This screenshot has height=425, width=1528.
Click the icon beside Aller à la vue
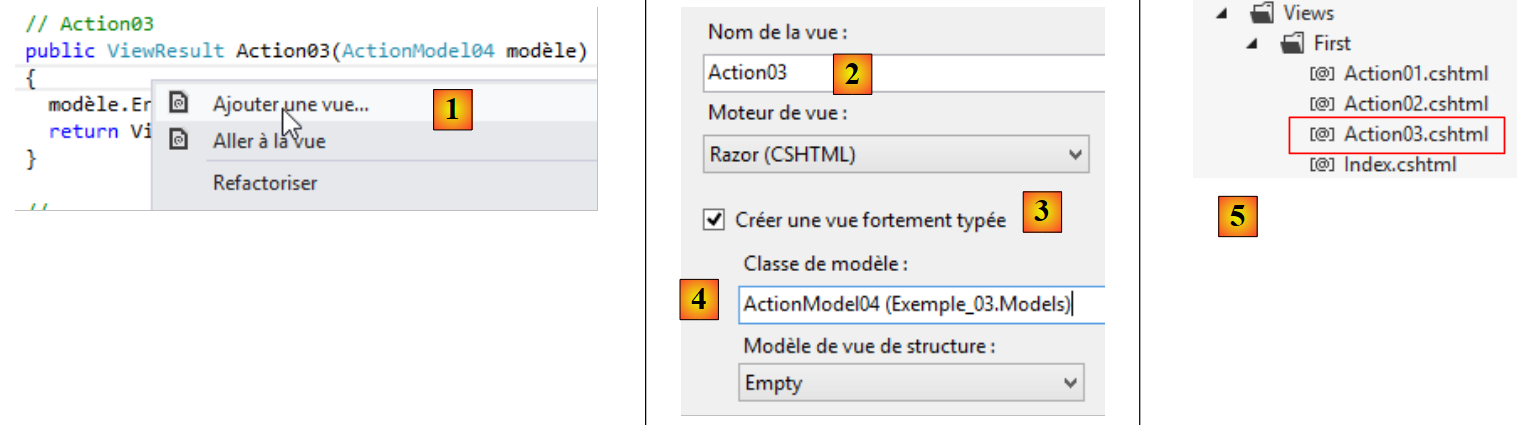pos(178,141)
